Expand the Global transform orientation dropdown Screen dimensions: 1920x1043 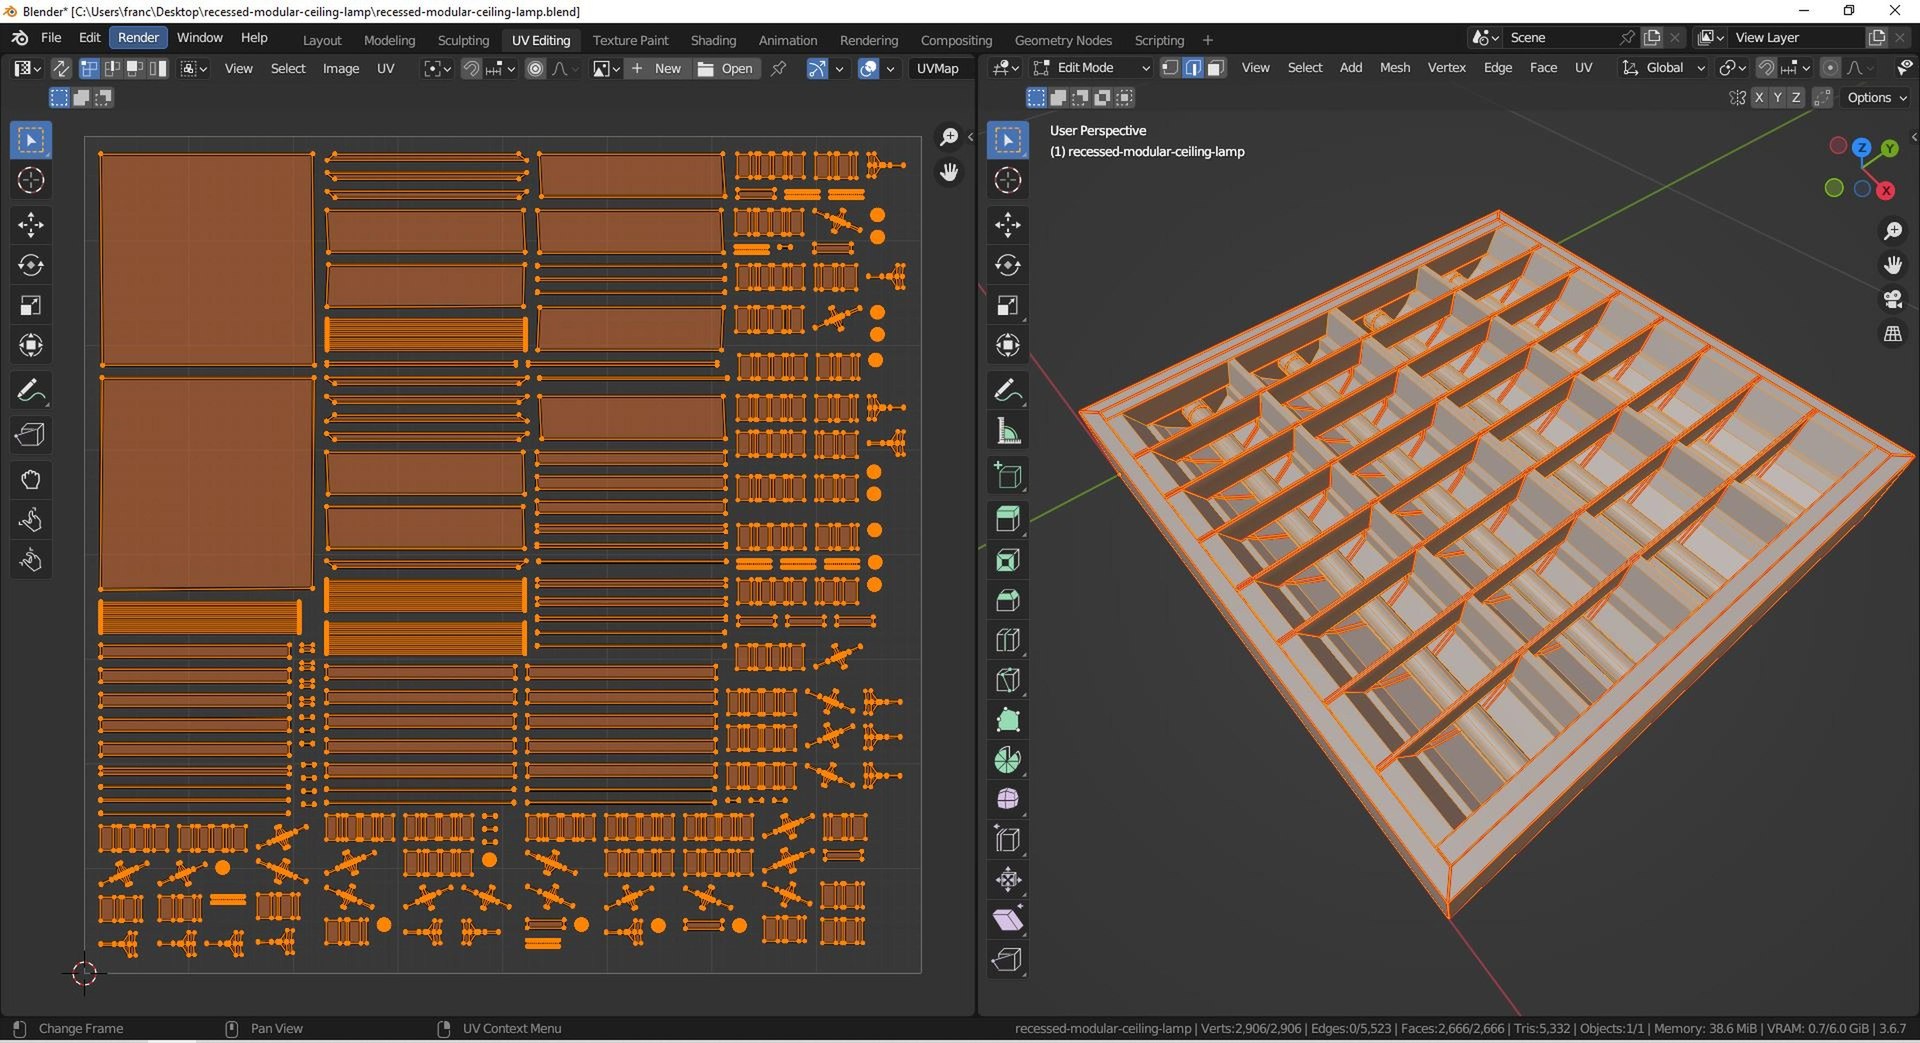coord(1664,68)
